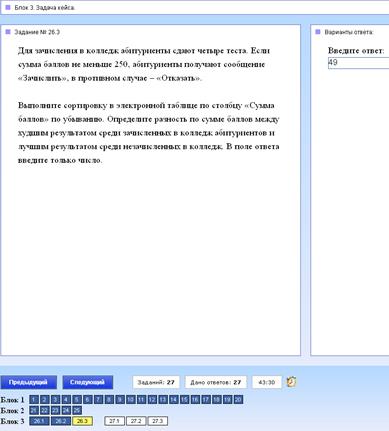
Task: Select task 27.1 in Блок 3
Action: coord(114,421)
